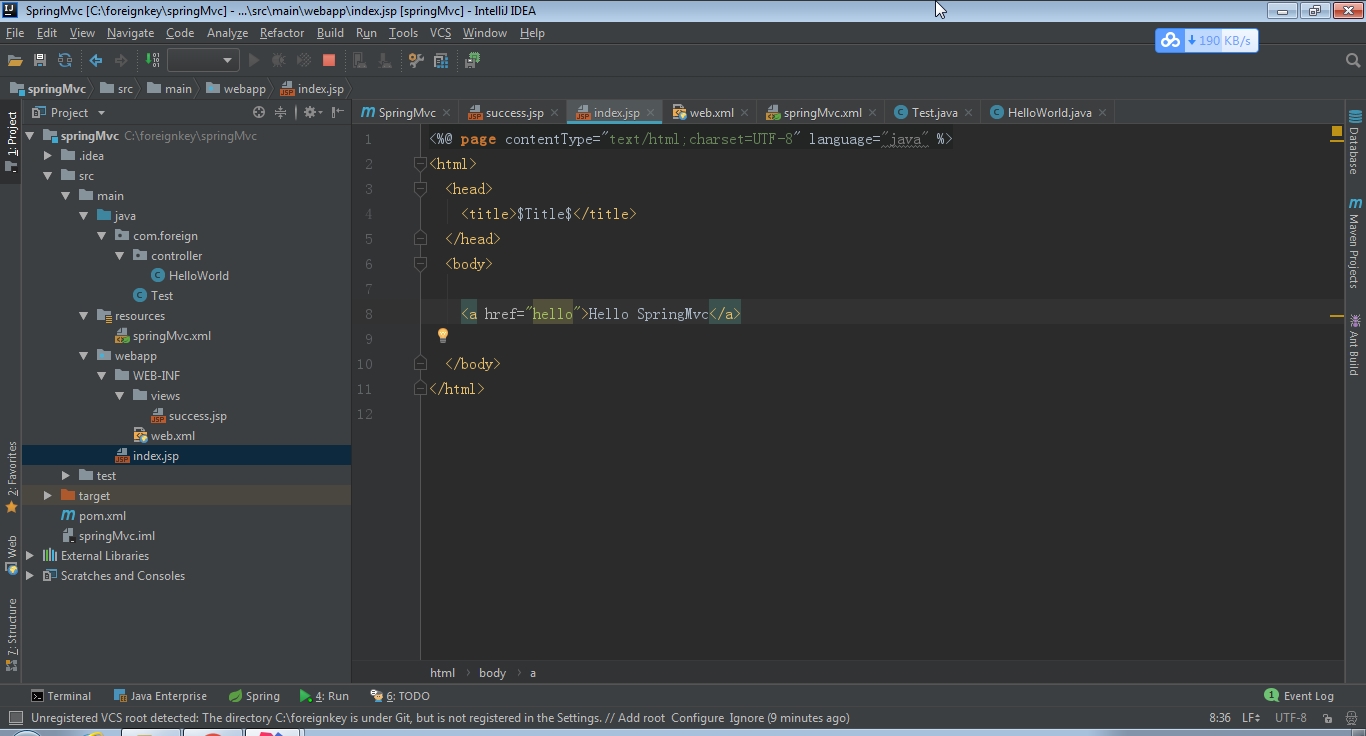Open the run configuration dropdown
1366x736 pixels.
pyautogui.click(x=203, y=60)
